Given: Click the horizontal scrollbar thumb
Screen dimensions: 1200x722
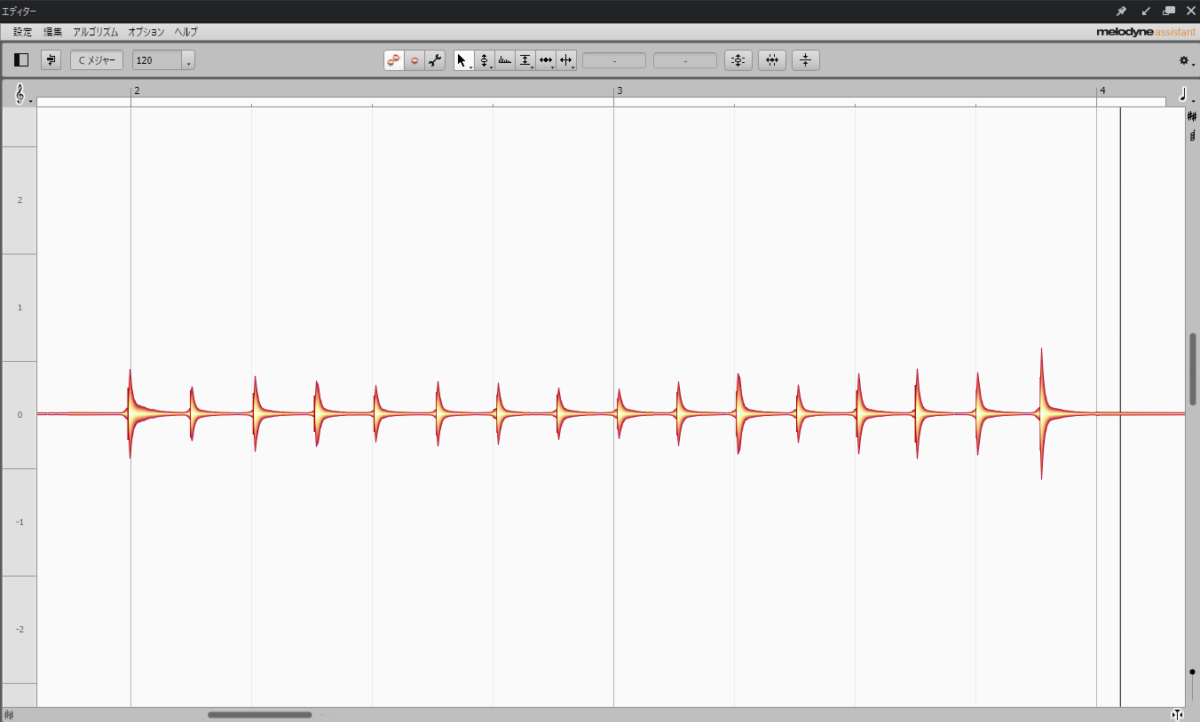Looking at the screenshot, I should click(260, 715).
